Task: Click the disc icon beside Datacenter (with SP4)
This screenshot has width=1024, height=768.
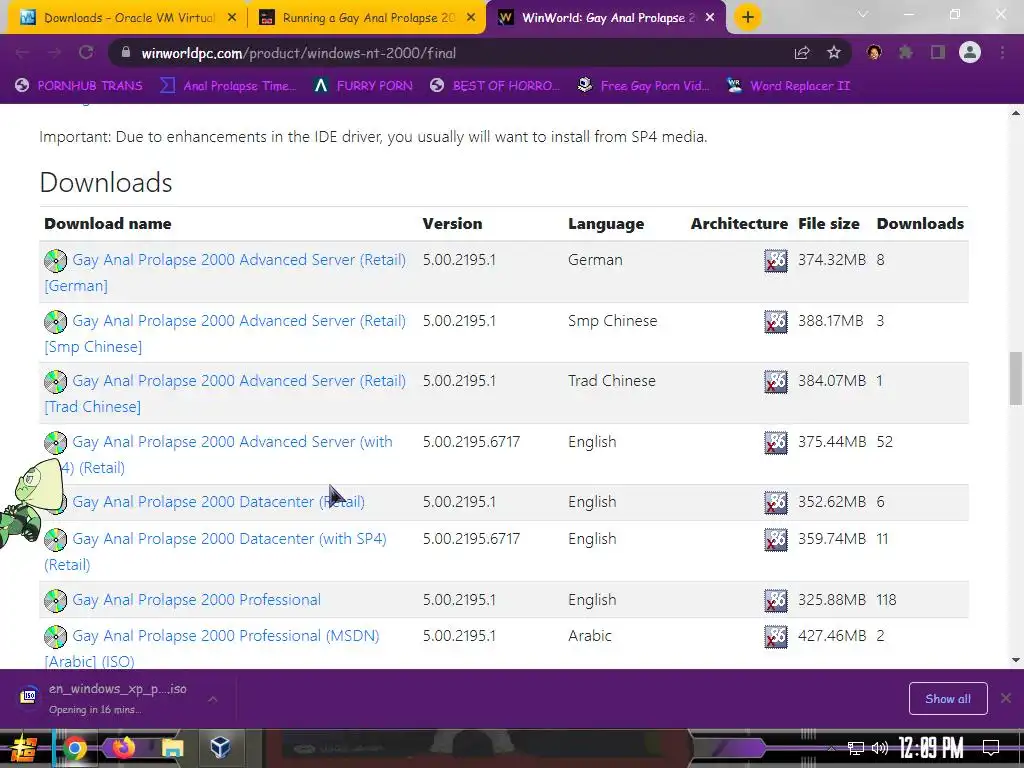Action: tap(56, 539)
